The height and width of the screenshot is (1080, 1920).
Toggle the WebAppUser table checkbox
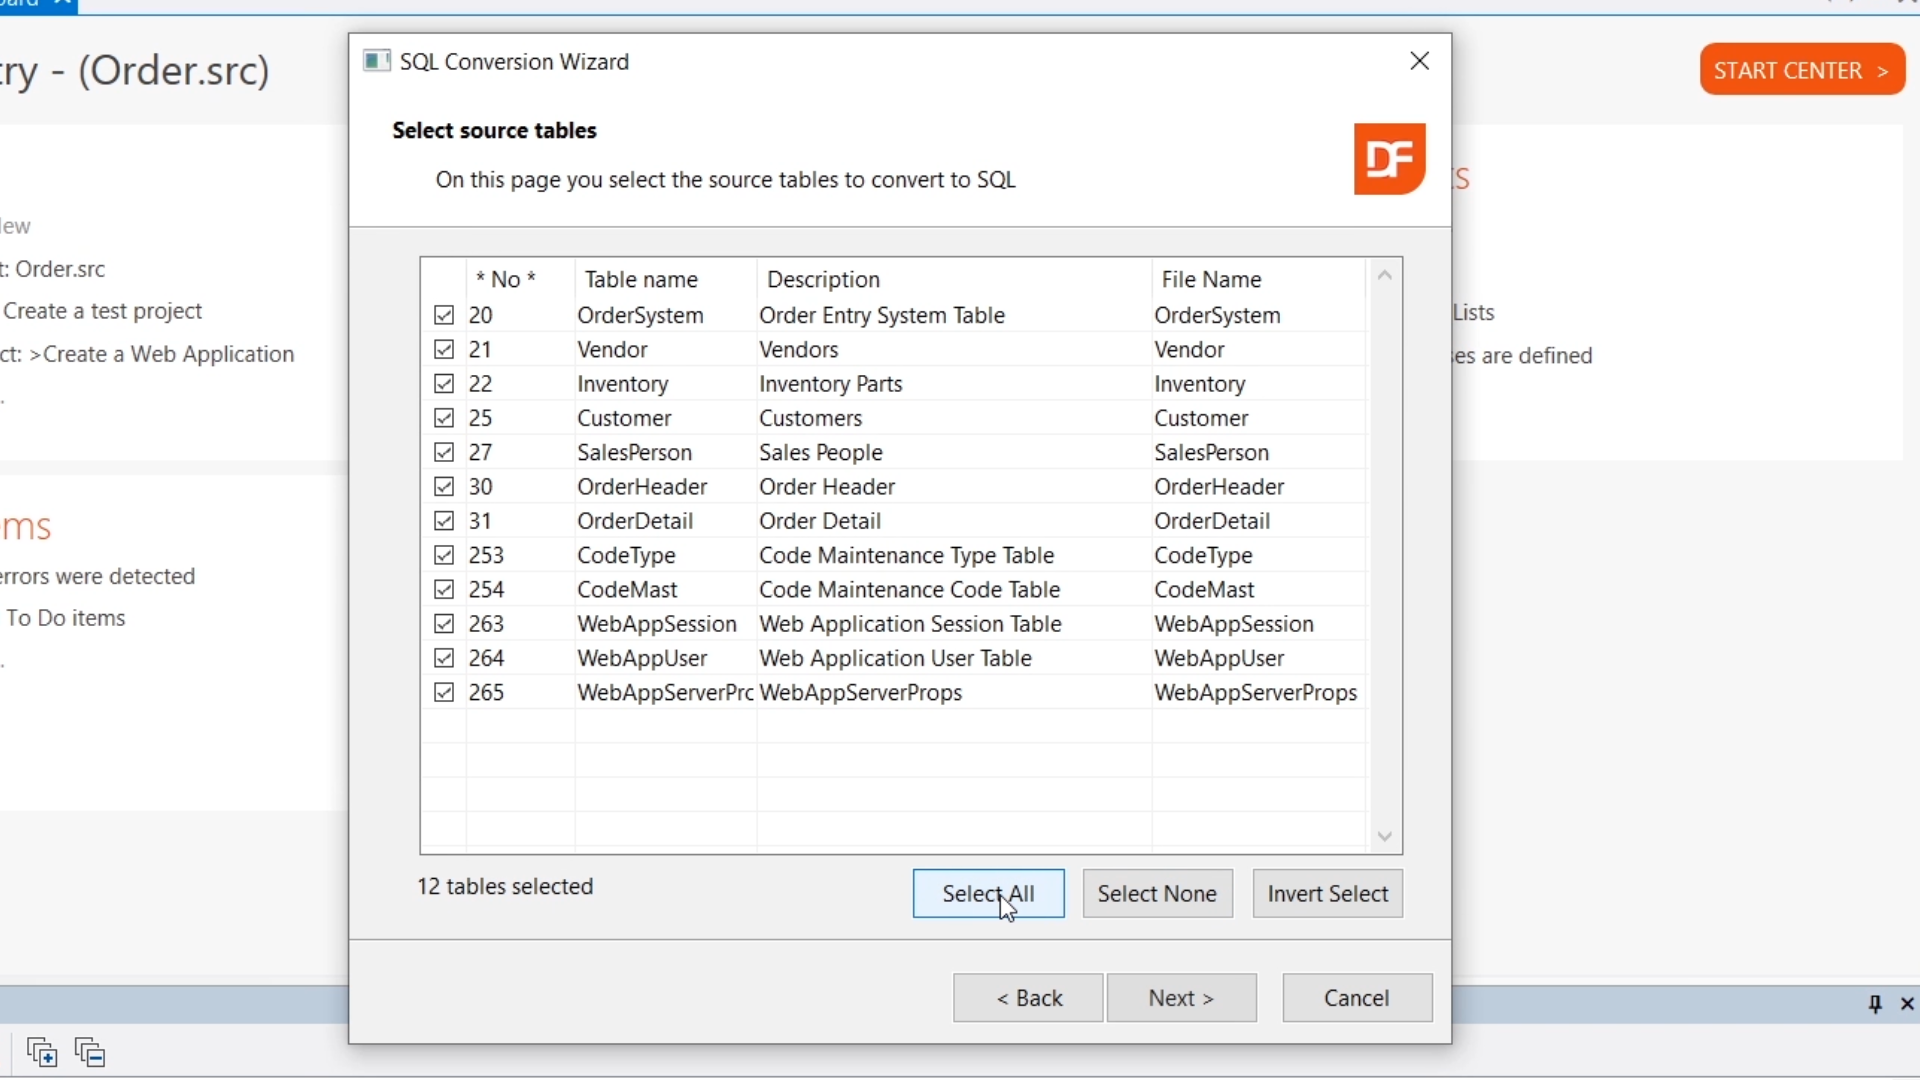coord(444,658)
